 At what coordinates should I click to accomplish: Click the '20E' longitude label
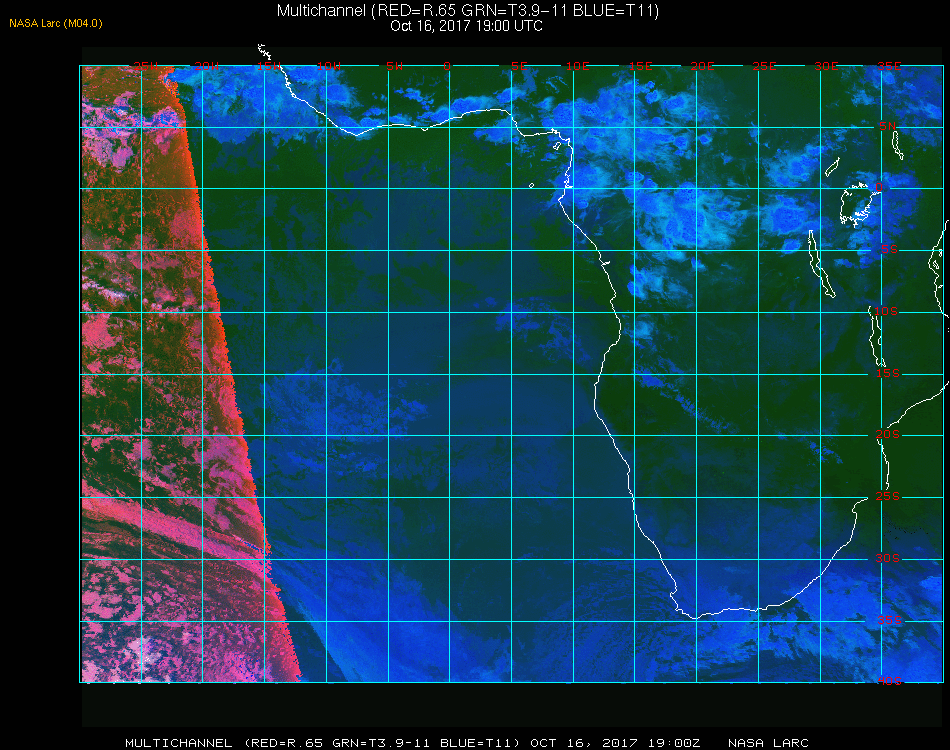702,65
